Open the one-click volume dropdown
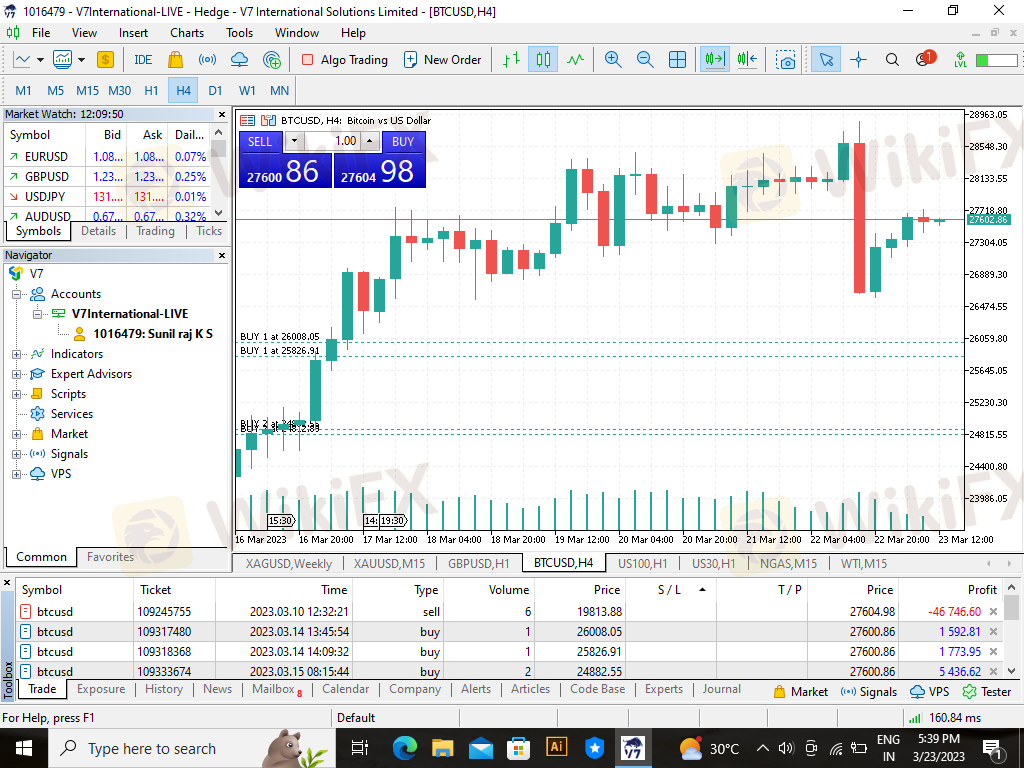 point(294,141)
